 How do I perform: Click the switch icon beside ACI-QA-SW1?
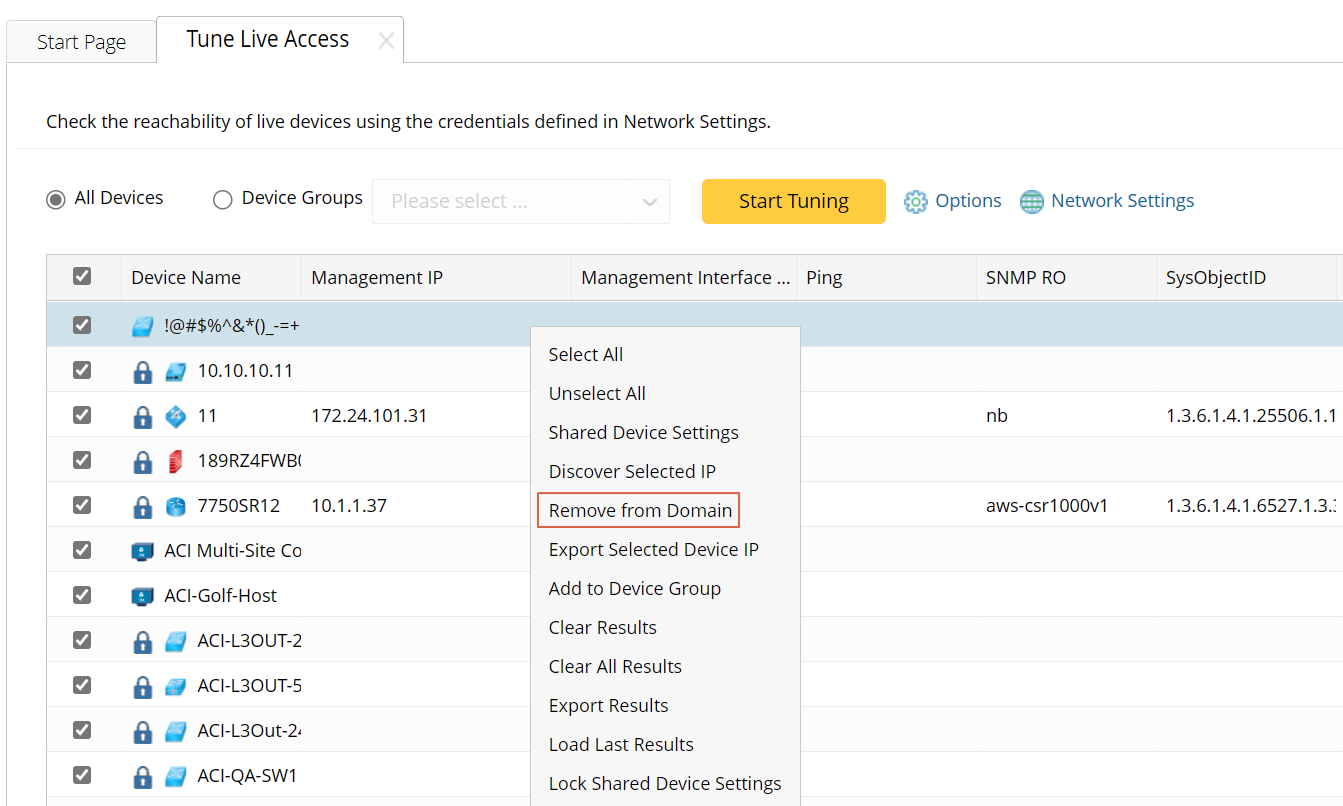coord(176,776)
